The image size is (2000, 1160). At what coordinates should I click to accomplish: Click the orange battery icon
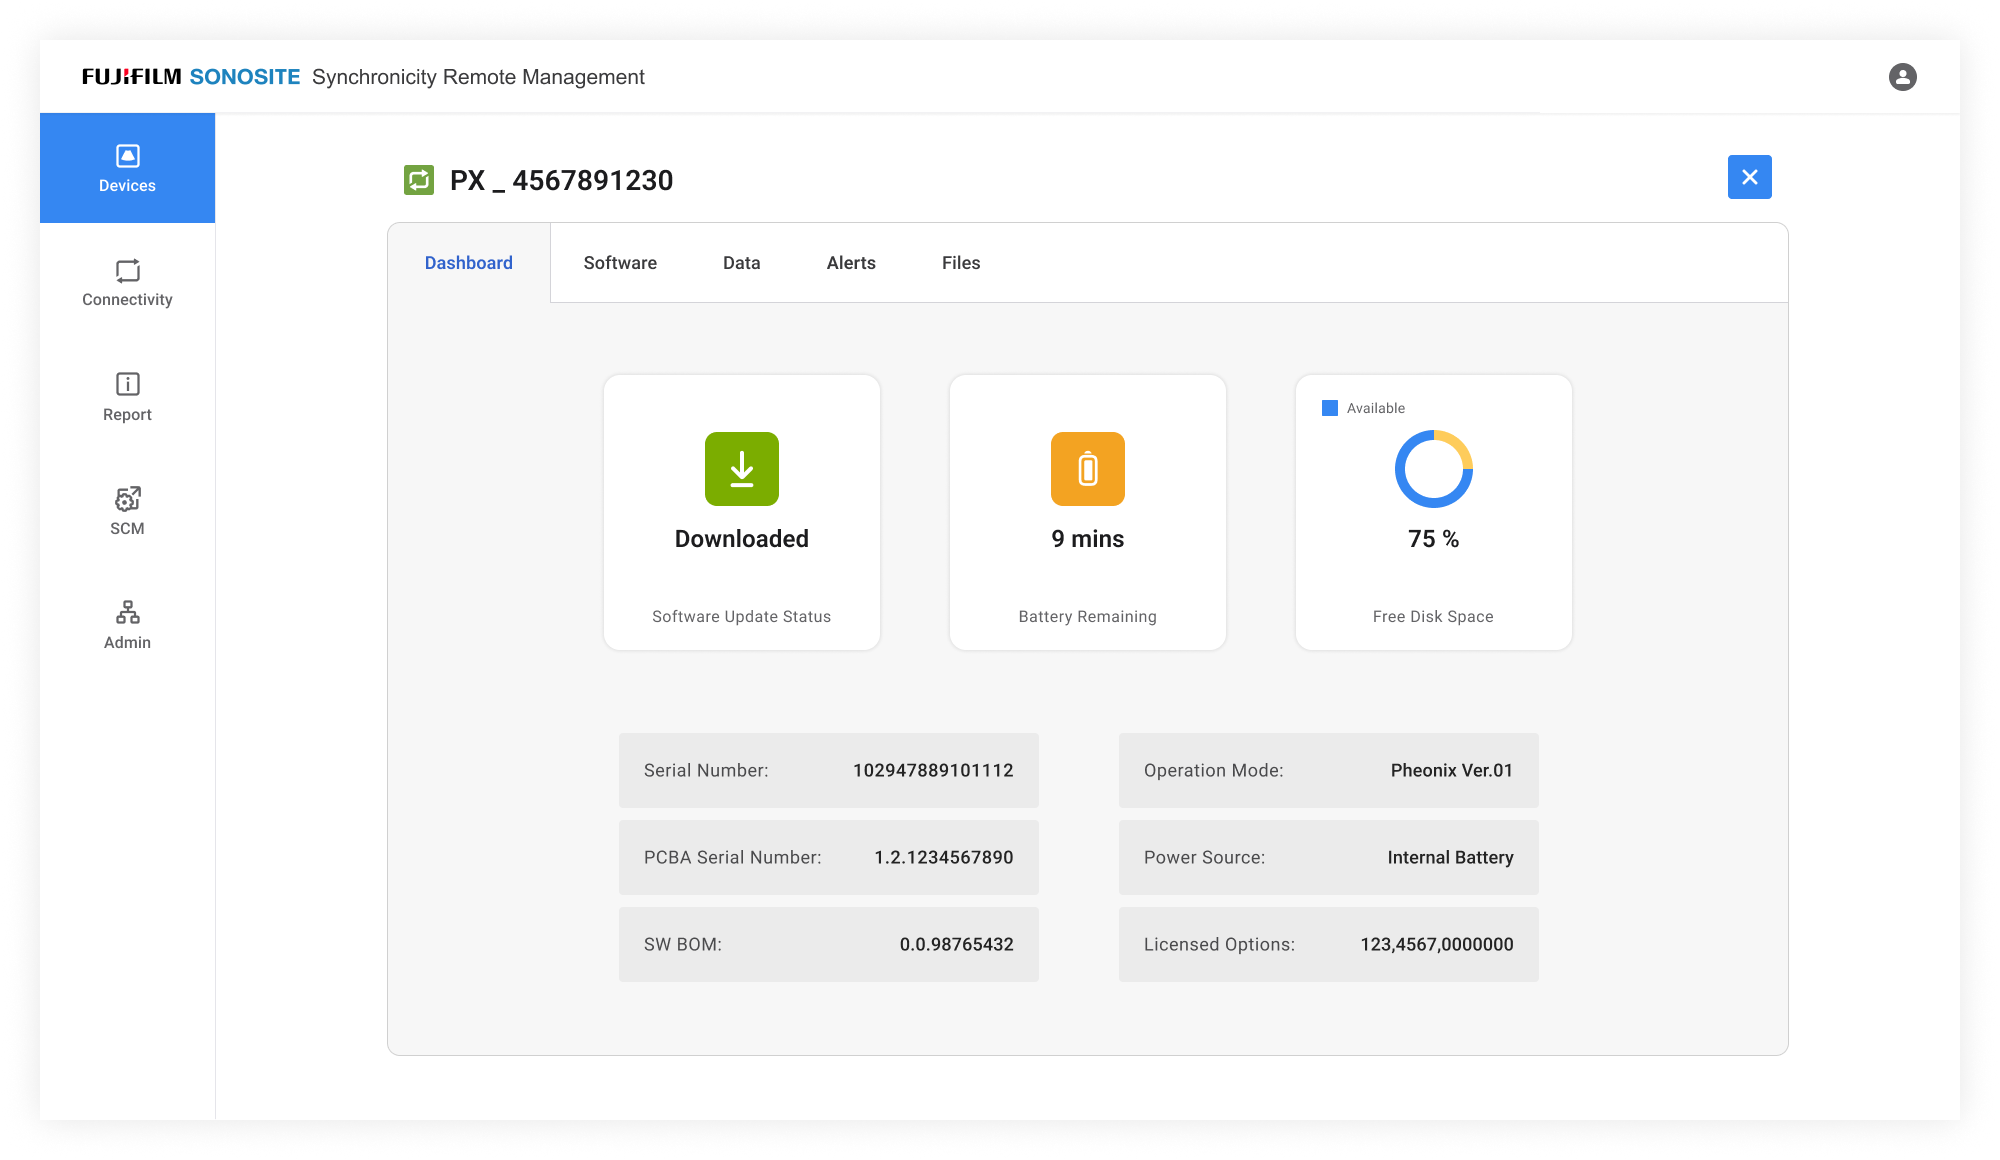tap(1087, 469)
